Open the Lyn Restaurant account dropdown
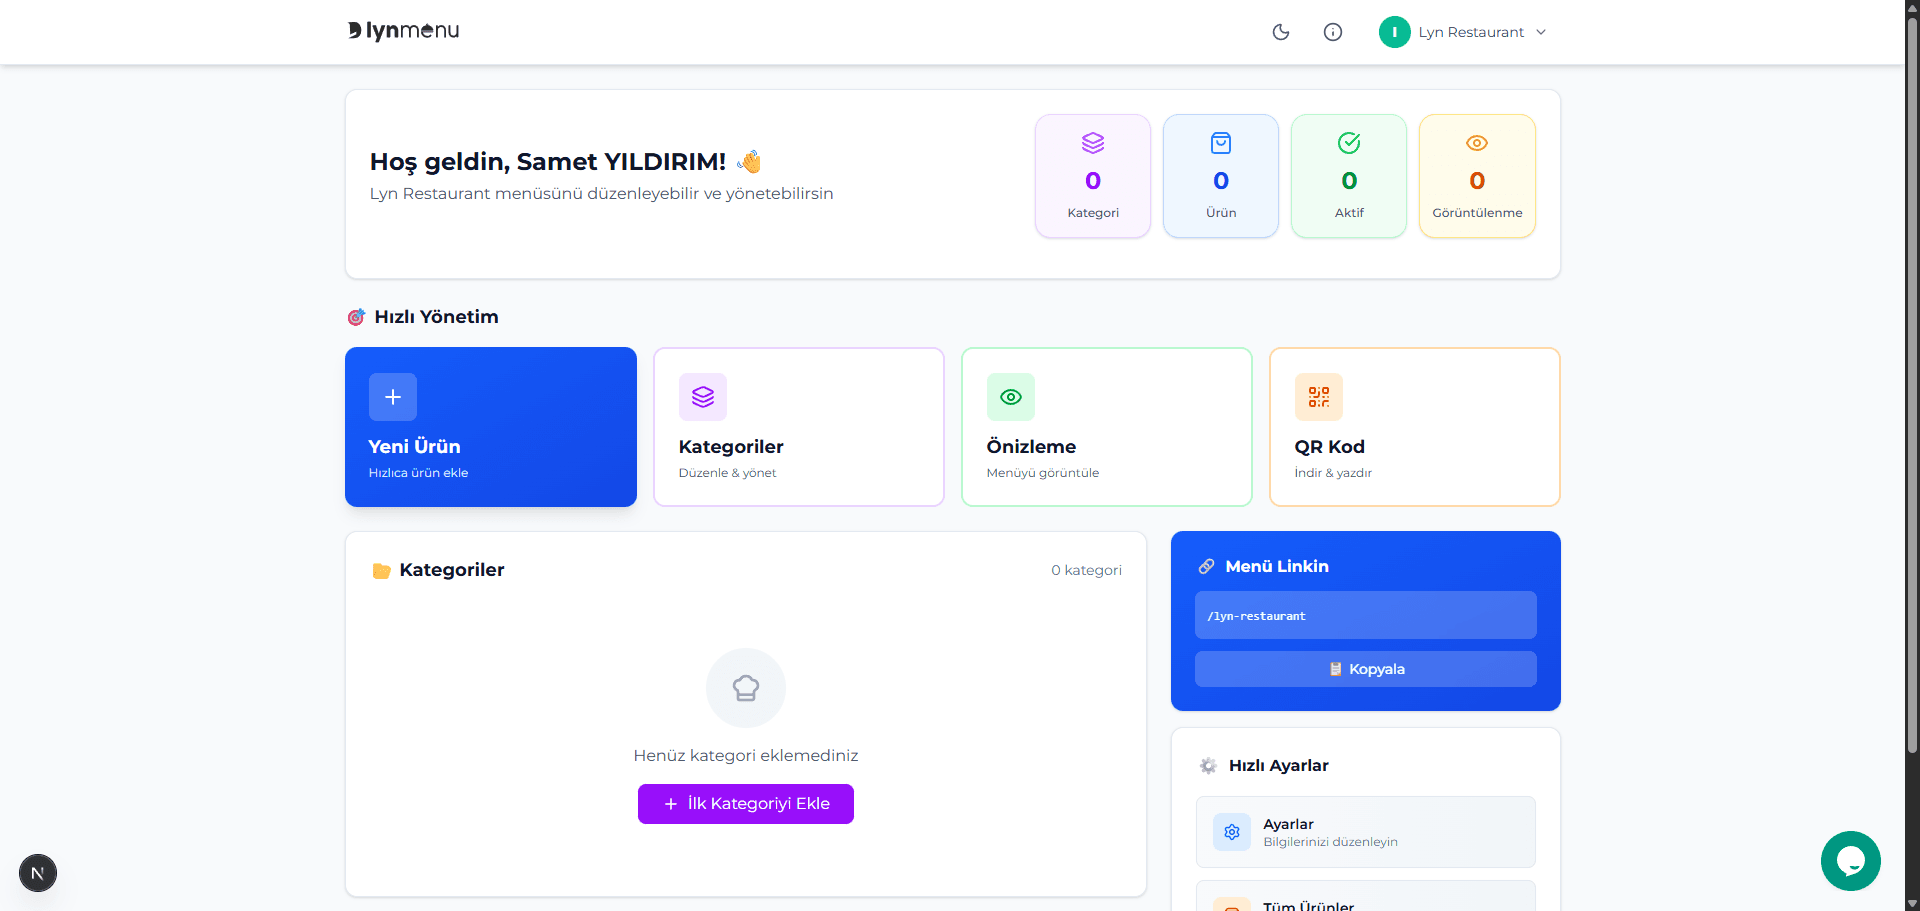Viewport: 1920px width, 911px height. [x=1463, y=32]
